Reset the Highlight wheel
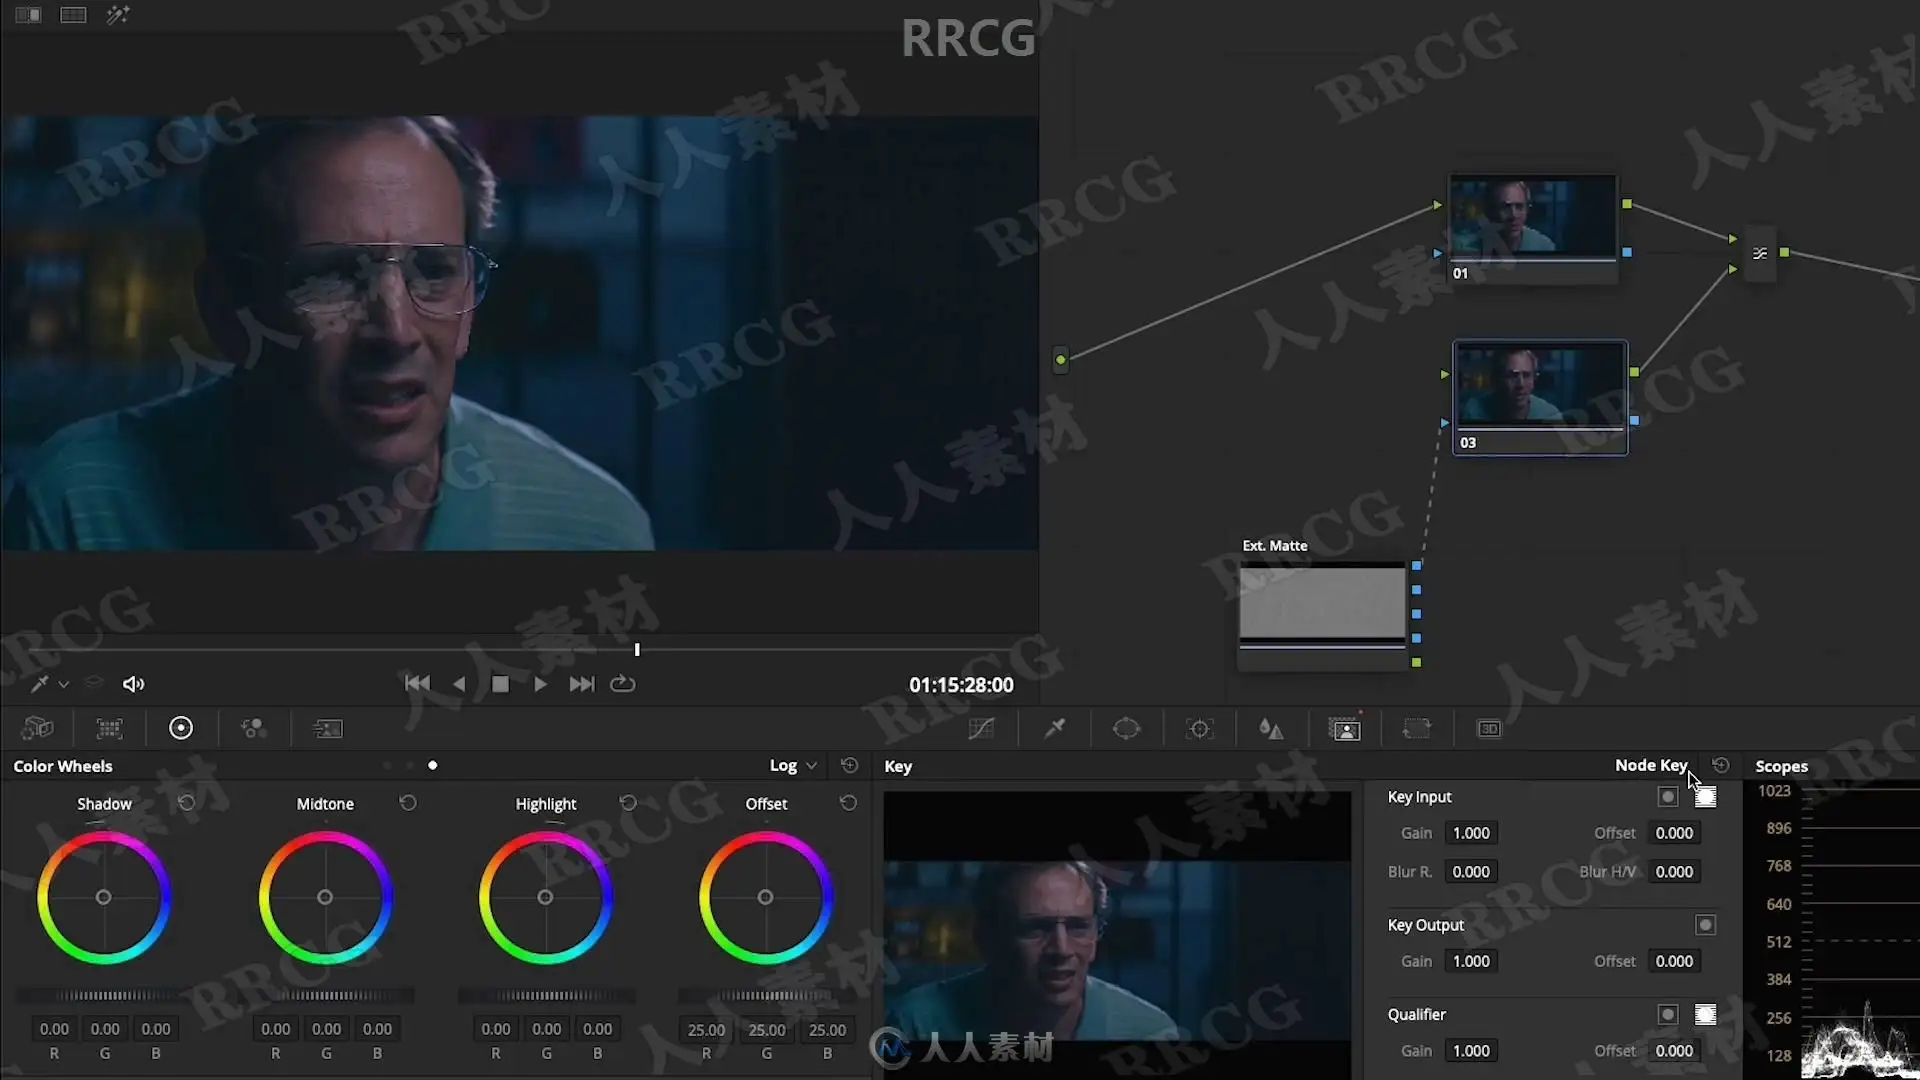 (628, 802)
